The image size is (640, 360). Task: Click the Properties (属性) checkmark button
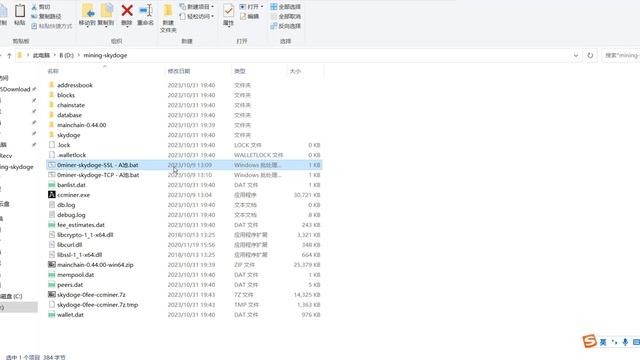[x=229, y=15]
